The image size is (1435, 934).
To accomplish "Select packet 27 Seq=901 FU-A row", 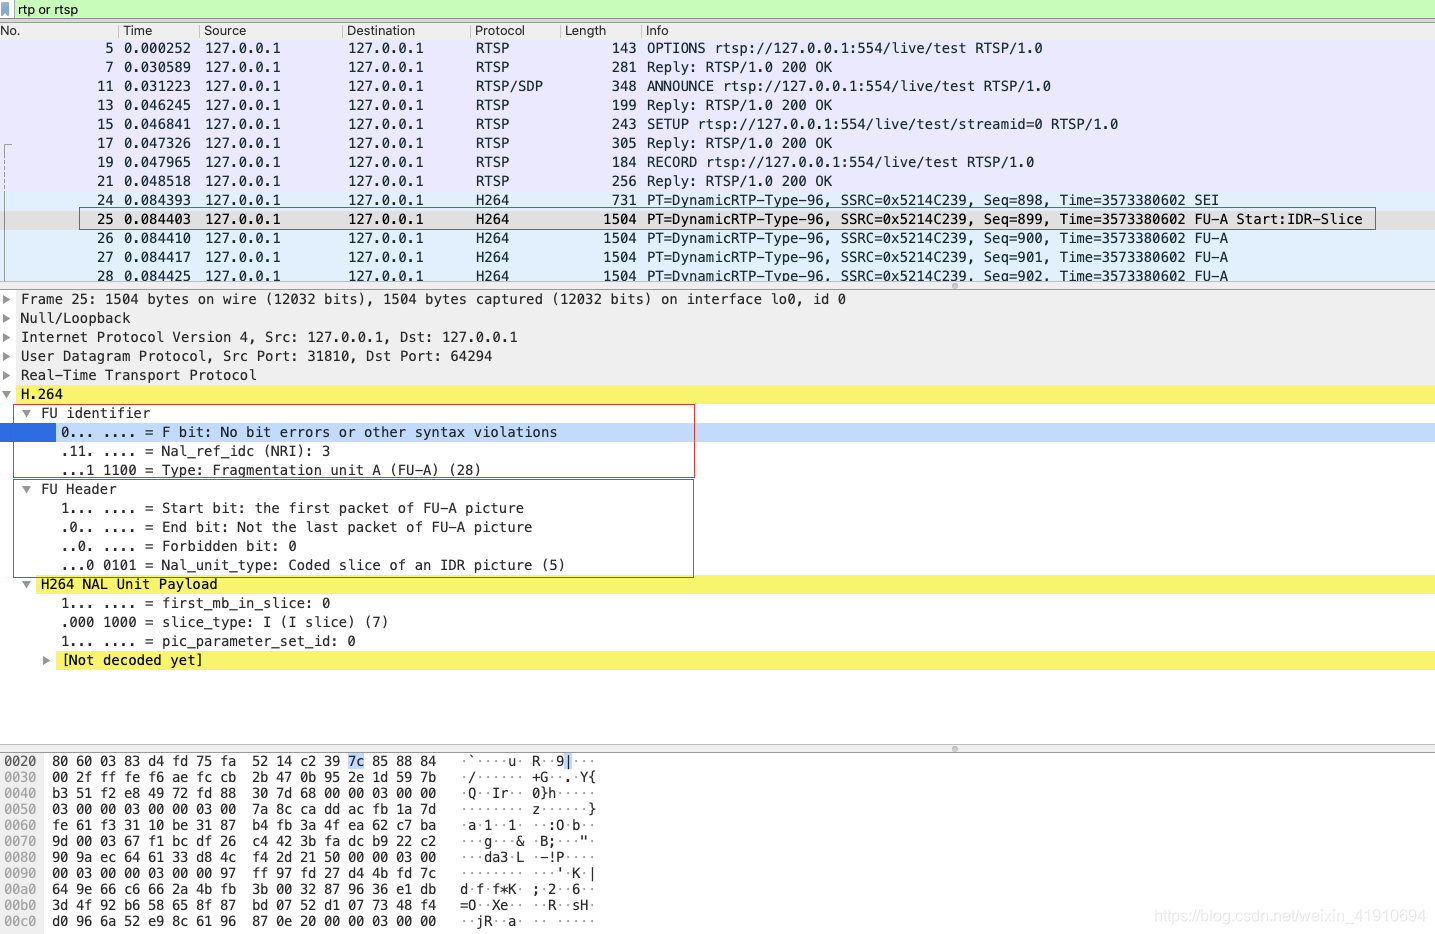I will (717, 257).
